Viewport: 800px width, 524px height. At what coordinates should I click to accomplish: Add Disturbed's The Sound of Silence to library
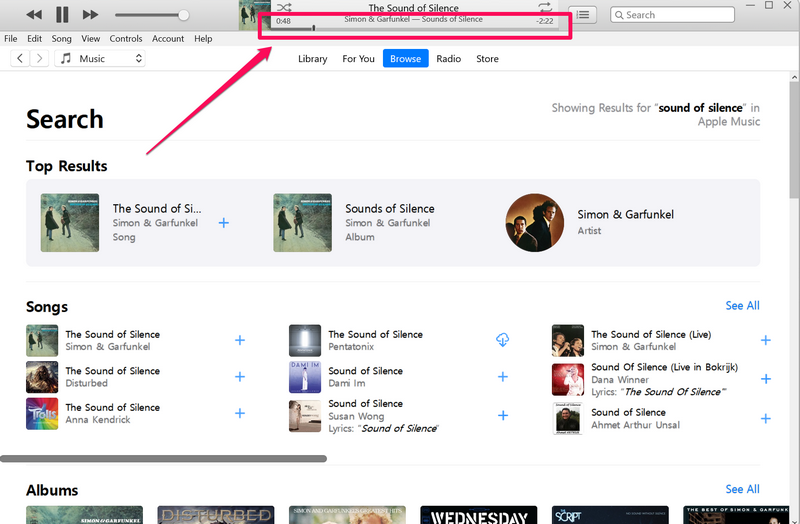point(240,377)
